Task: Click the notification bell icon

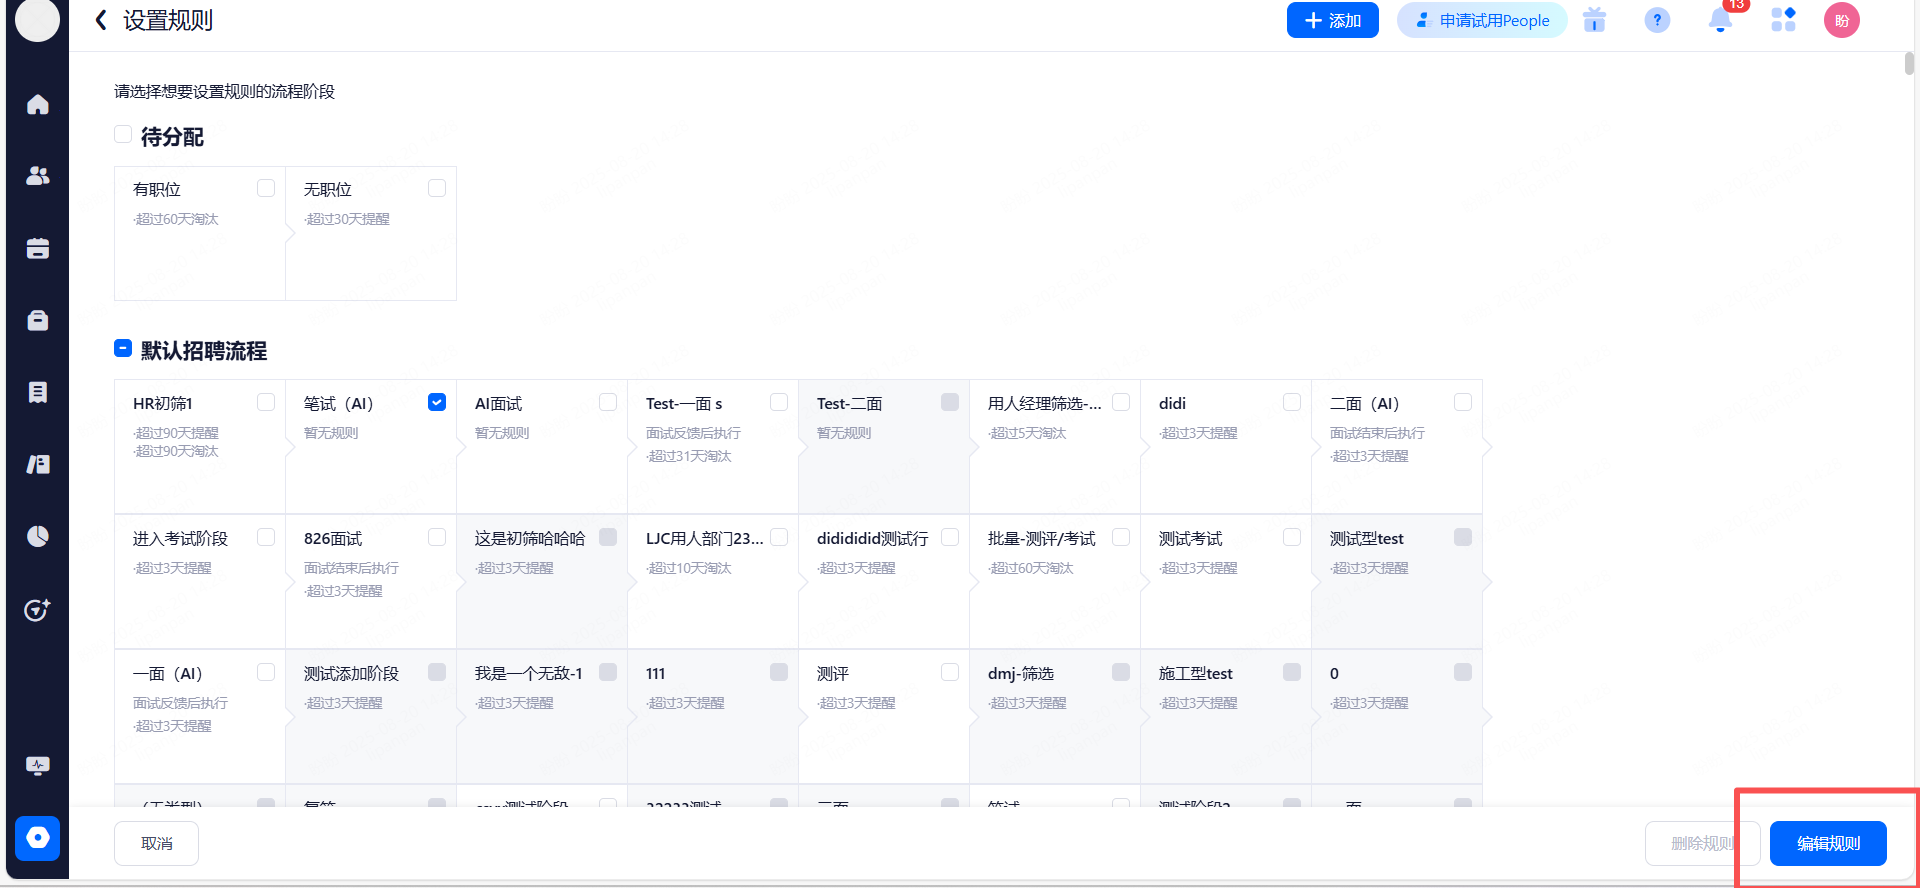Action: (1720, 20)
